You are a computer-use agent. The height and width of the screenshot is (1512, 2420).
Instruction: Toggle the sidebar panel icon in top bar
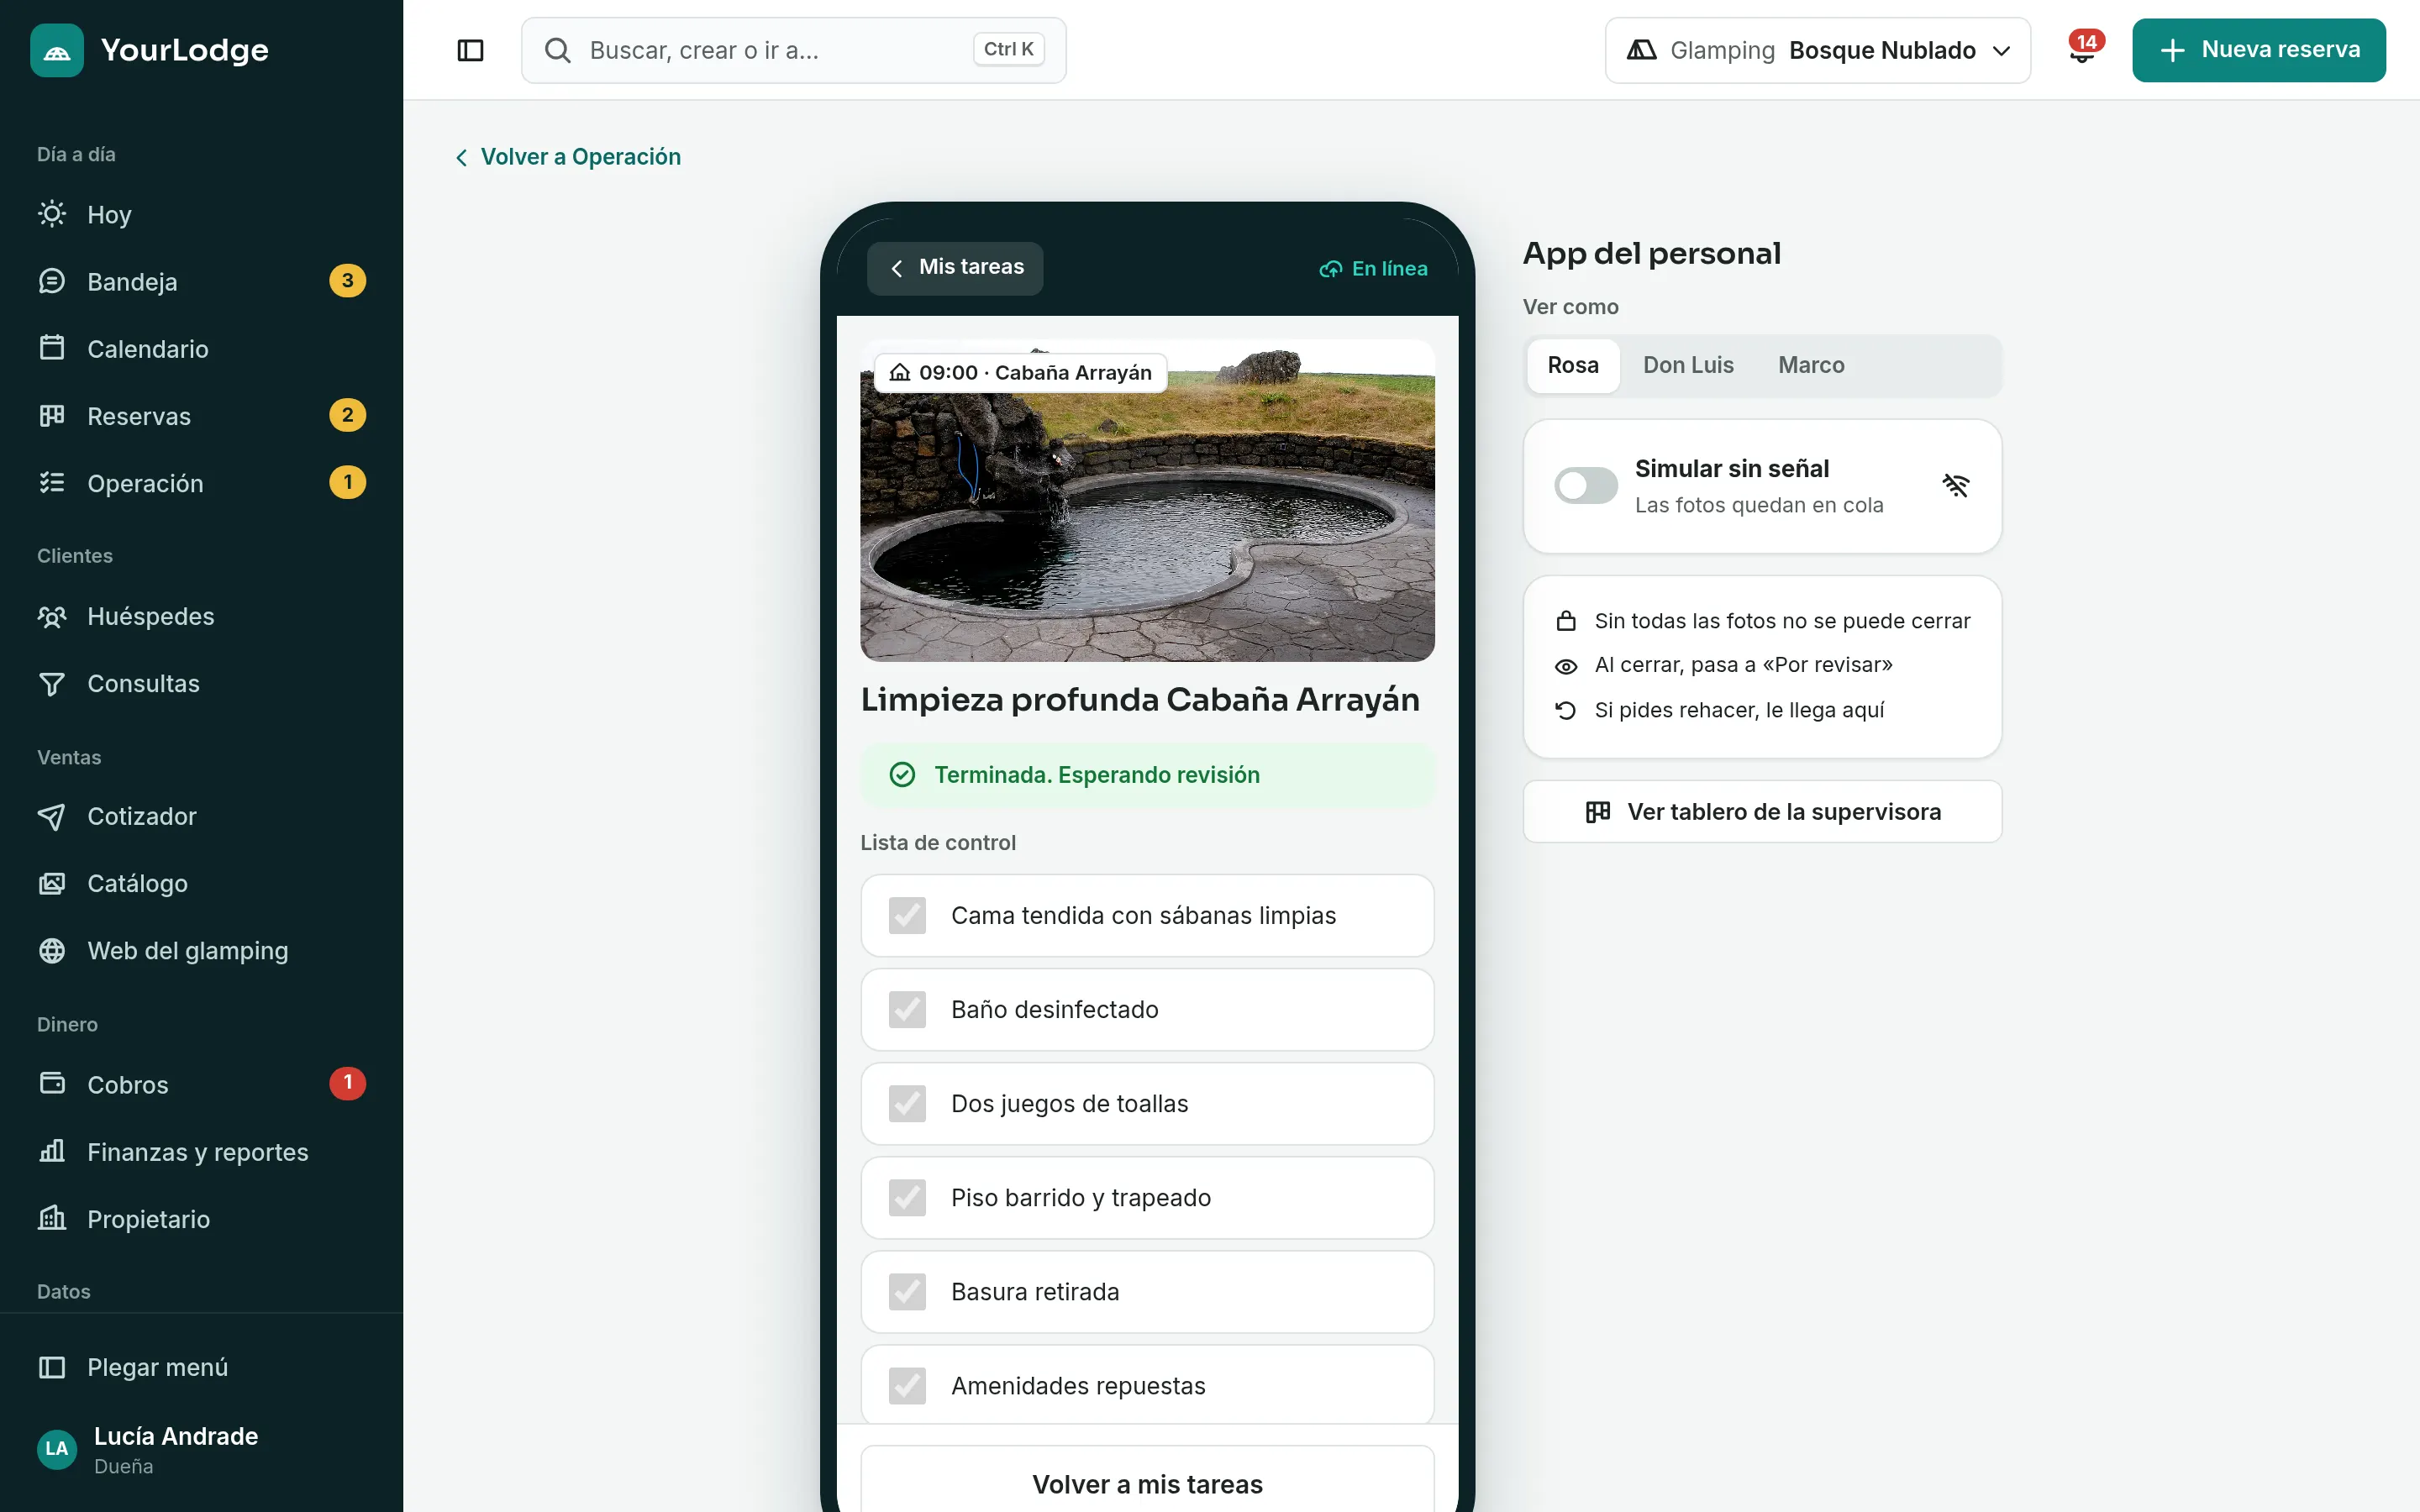[470, 50]
